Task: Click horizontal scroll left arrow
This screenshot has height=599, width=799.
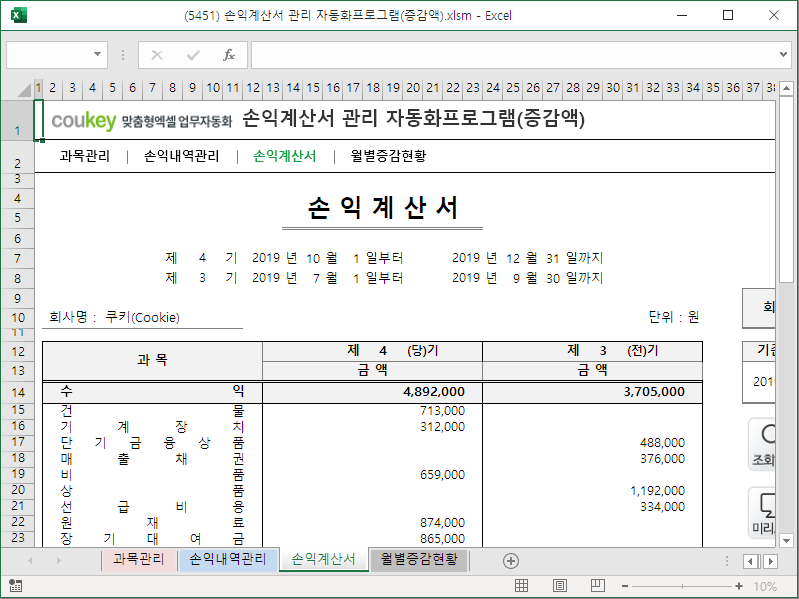Action: [x=750, y=561]
